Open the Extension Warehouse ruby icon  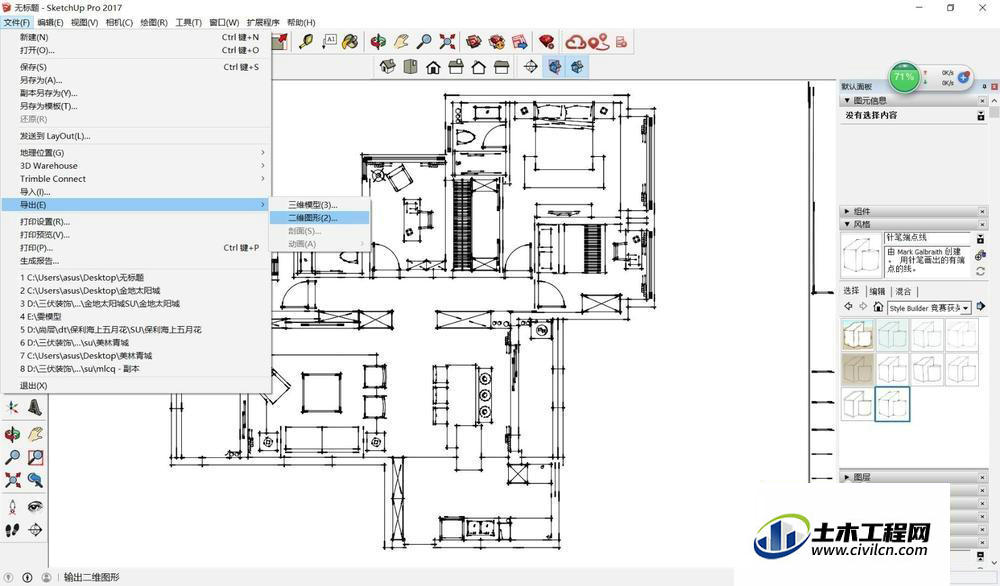[x=547, y=42]
